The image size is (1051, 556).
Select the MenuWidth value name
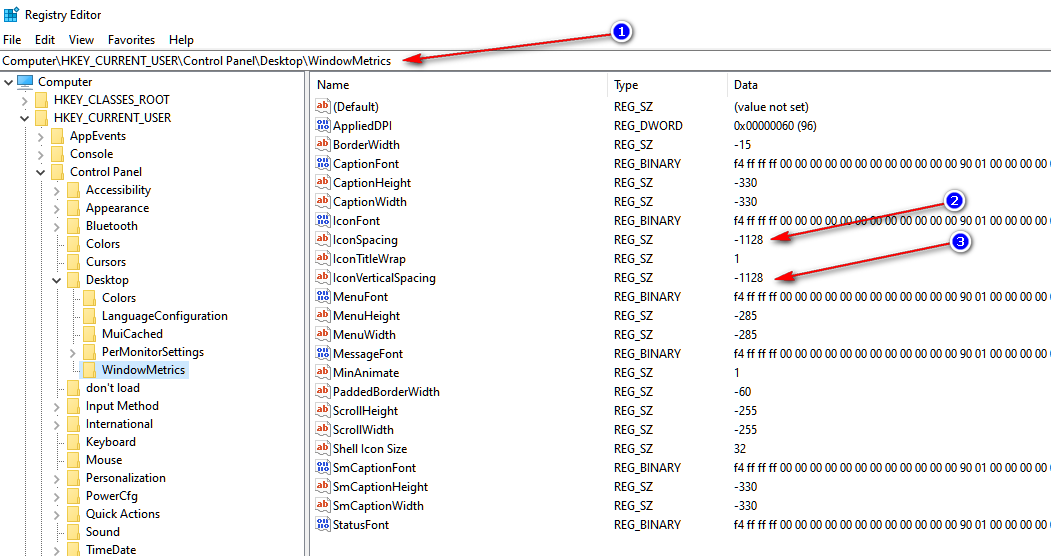pos(365,334)
